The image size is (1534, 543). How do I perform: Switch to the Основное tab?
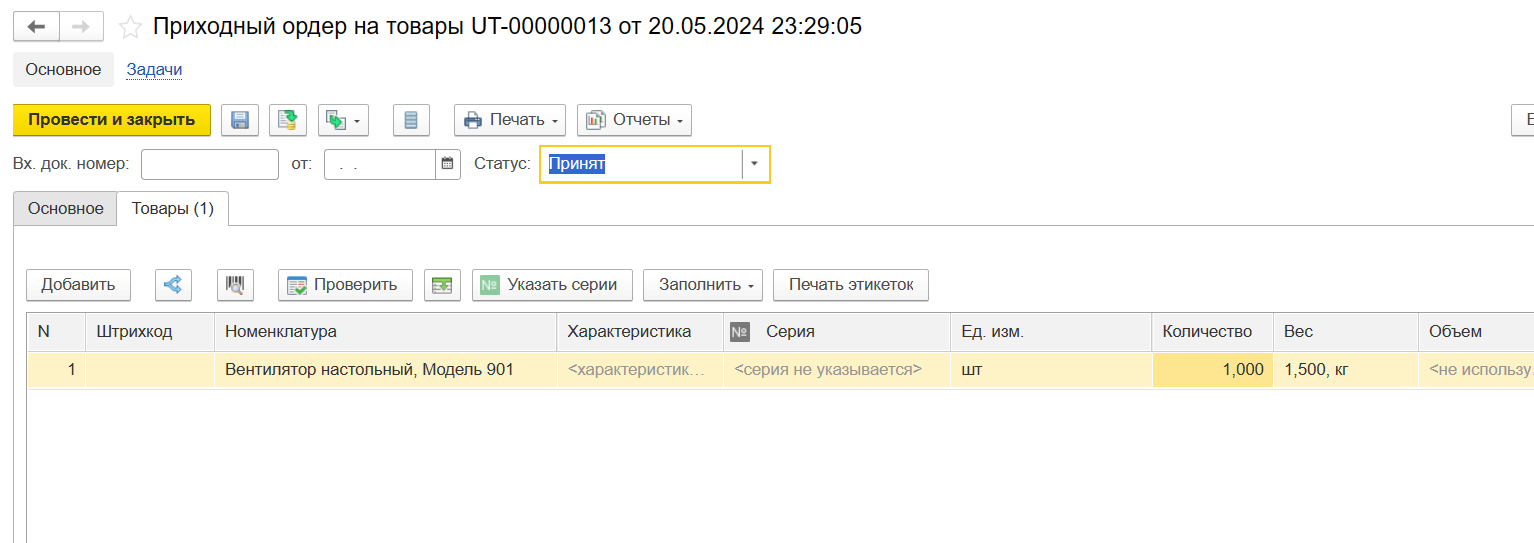click(65, 209)
